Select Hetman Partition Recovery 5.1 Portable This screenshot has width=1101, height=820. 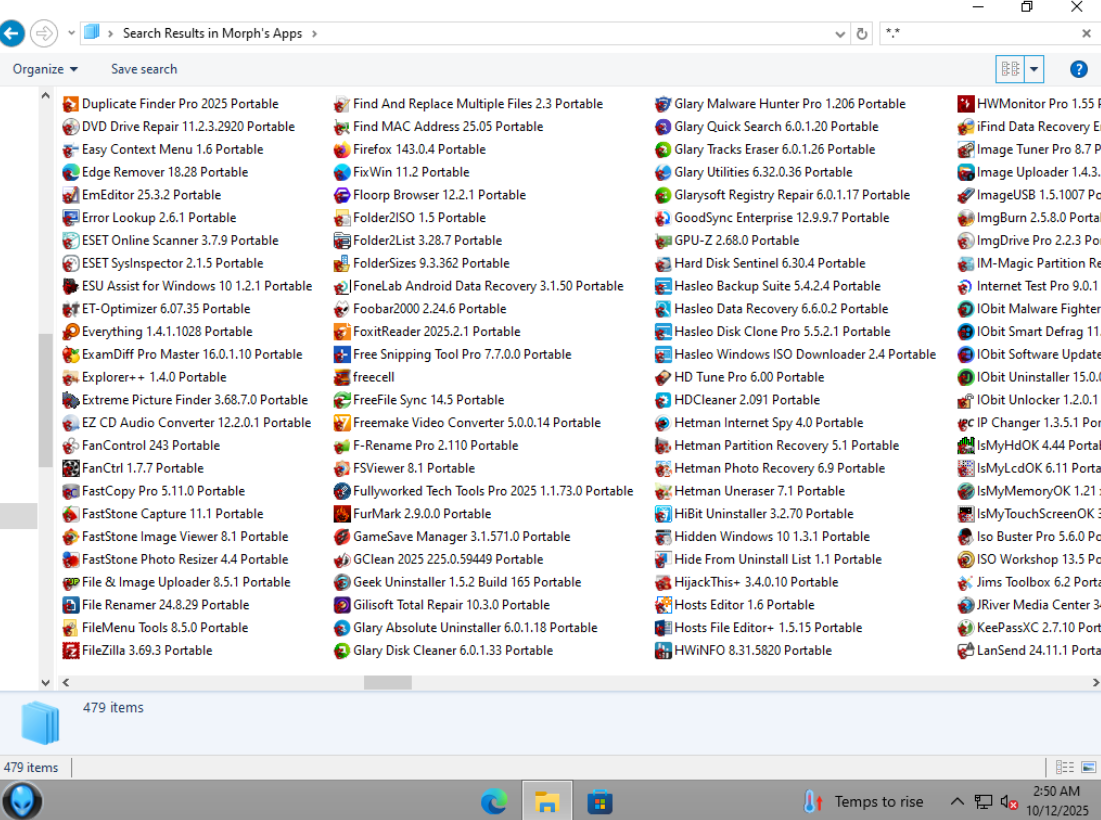click(x=777, y=446)
